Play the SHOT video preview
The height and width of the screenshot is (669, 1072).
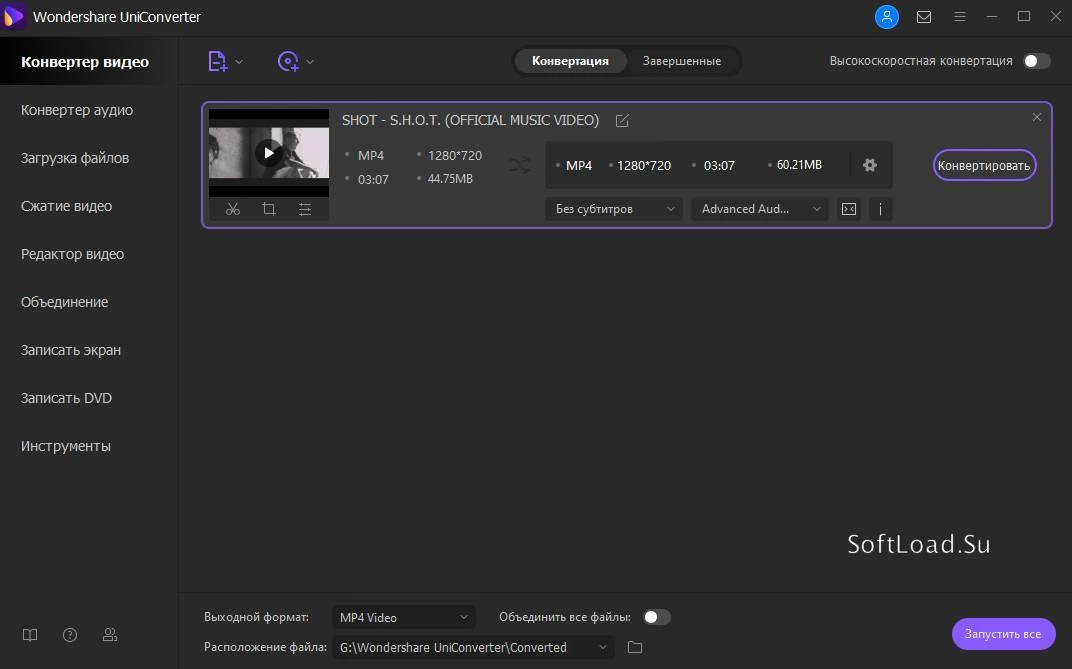(x=269, y=153)
